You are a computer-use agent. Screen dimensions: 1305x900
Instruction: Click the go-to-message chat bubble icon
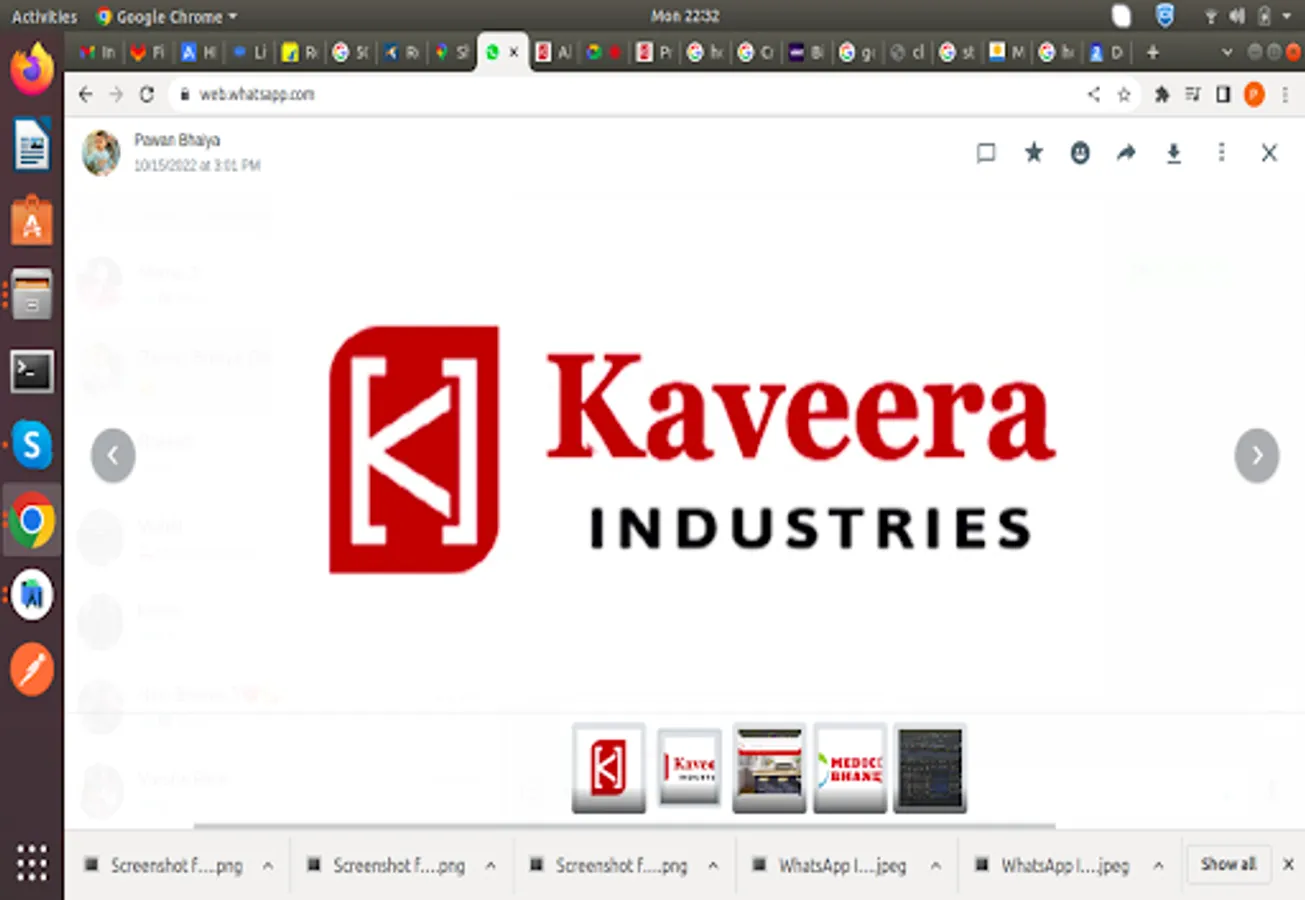coord(986,152)
